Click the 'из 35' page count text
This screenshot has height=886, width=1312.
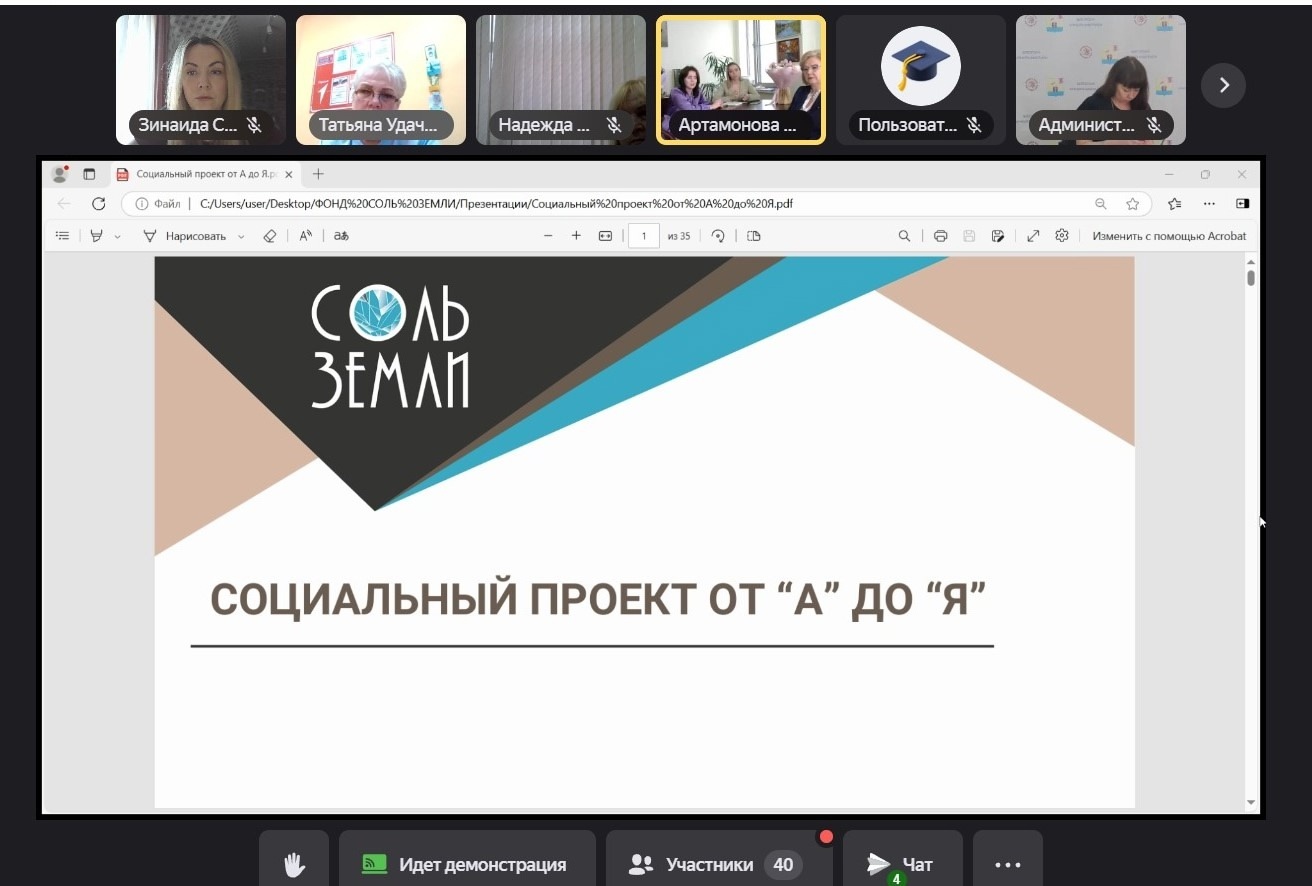point(679,236)
